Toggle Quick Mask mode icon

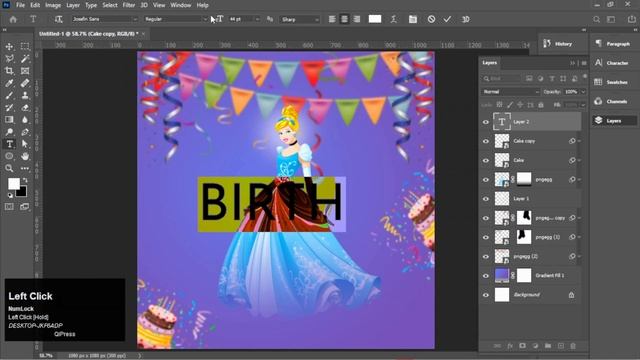(x=9, y=207)
